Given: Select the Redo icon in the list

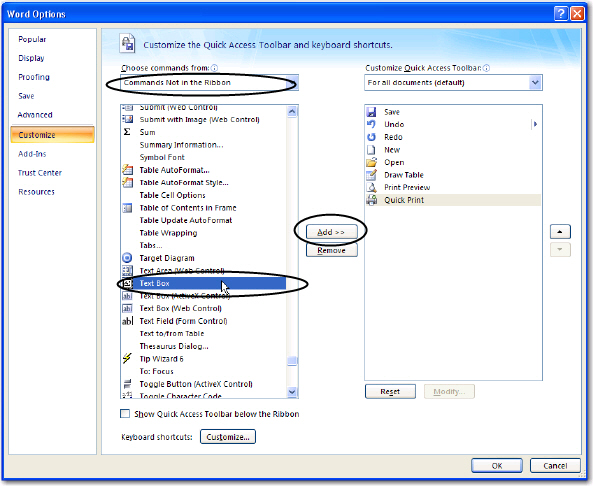Looking at the screenshot, I should (371, 137).
